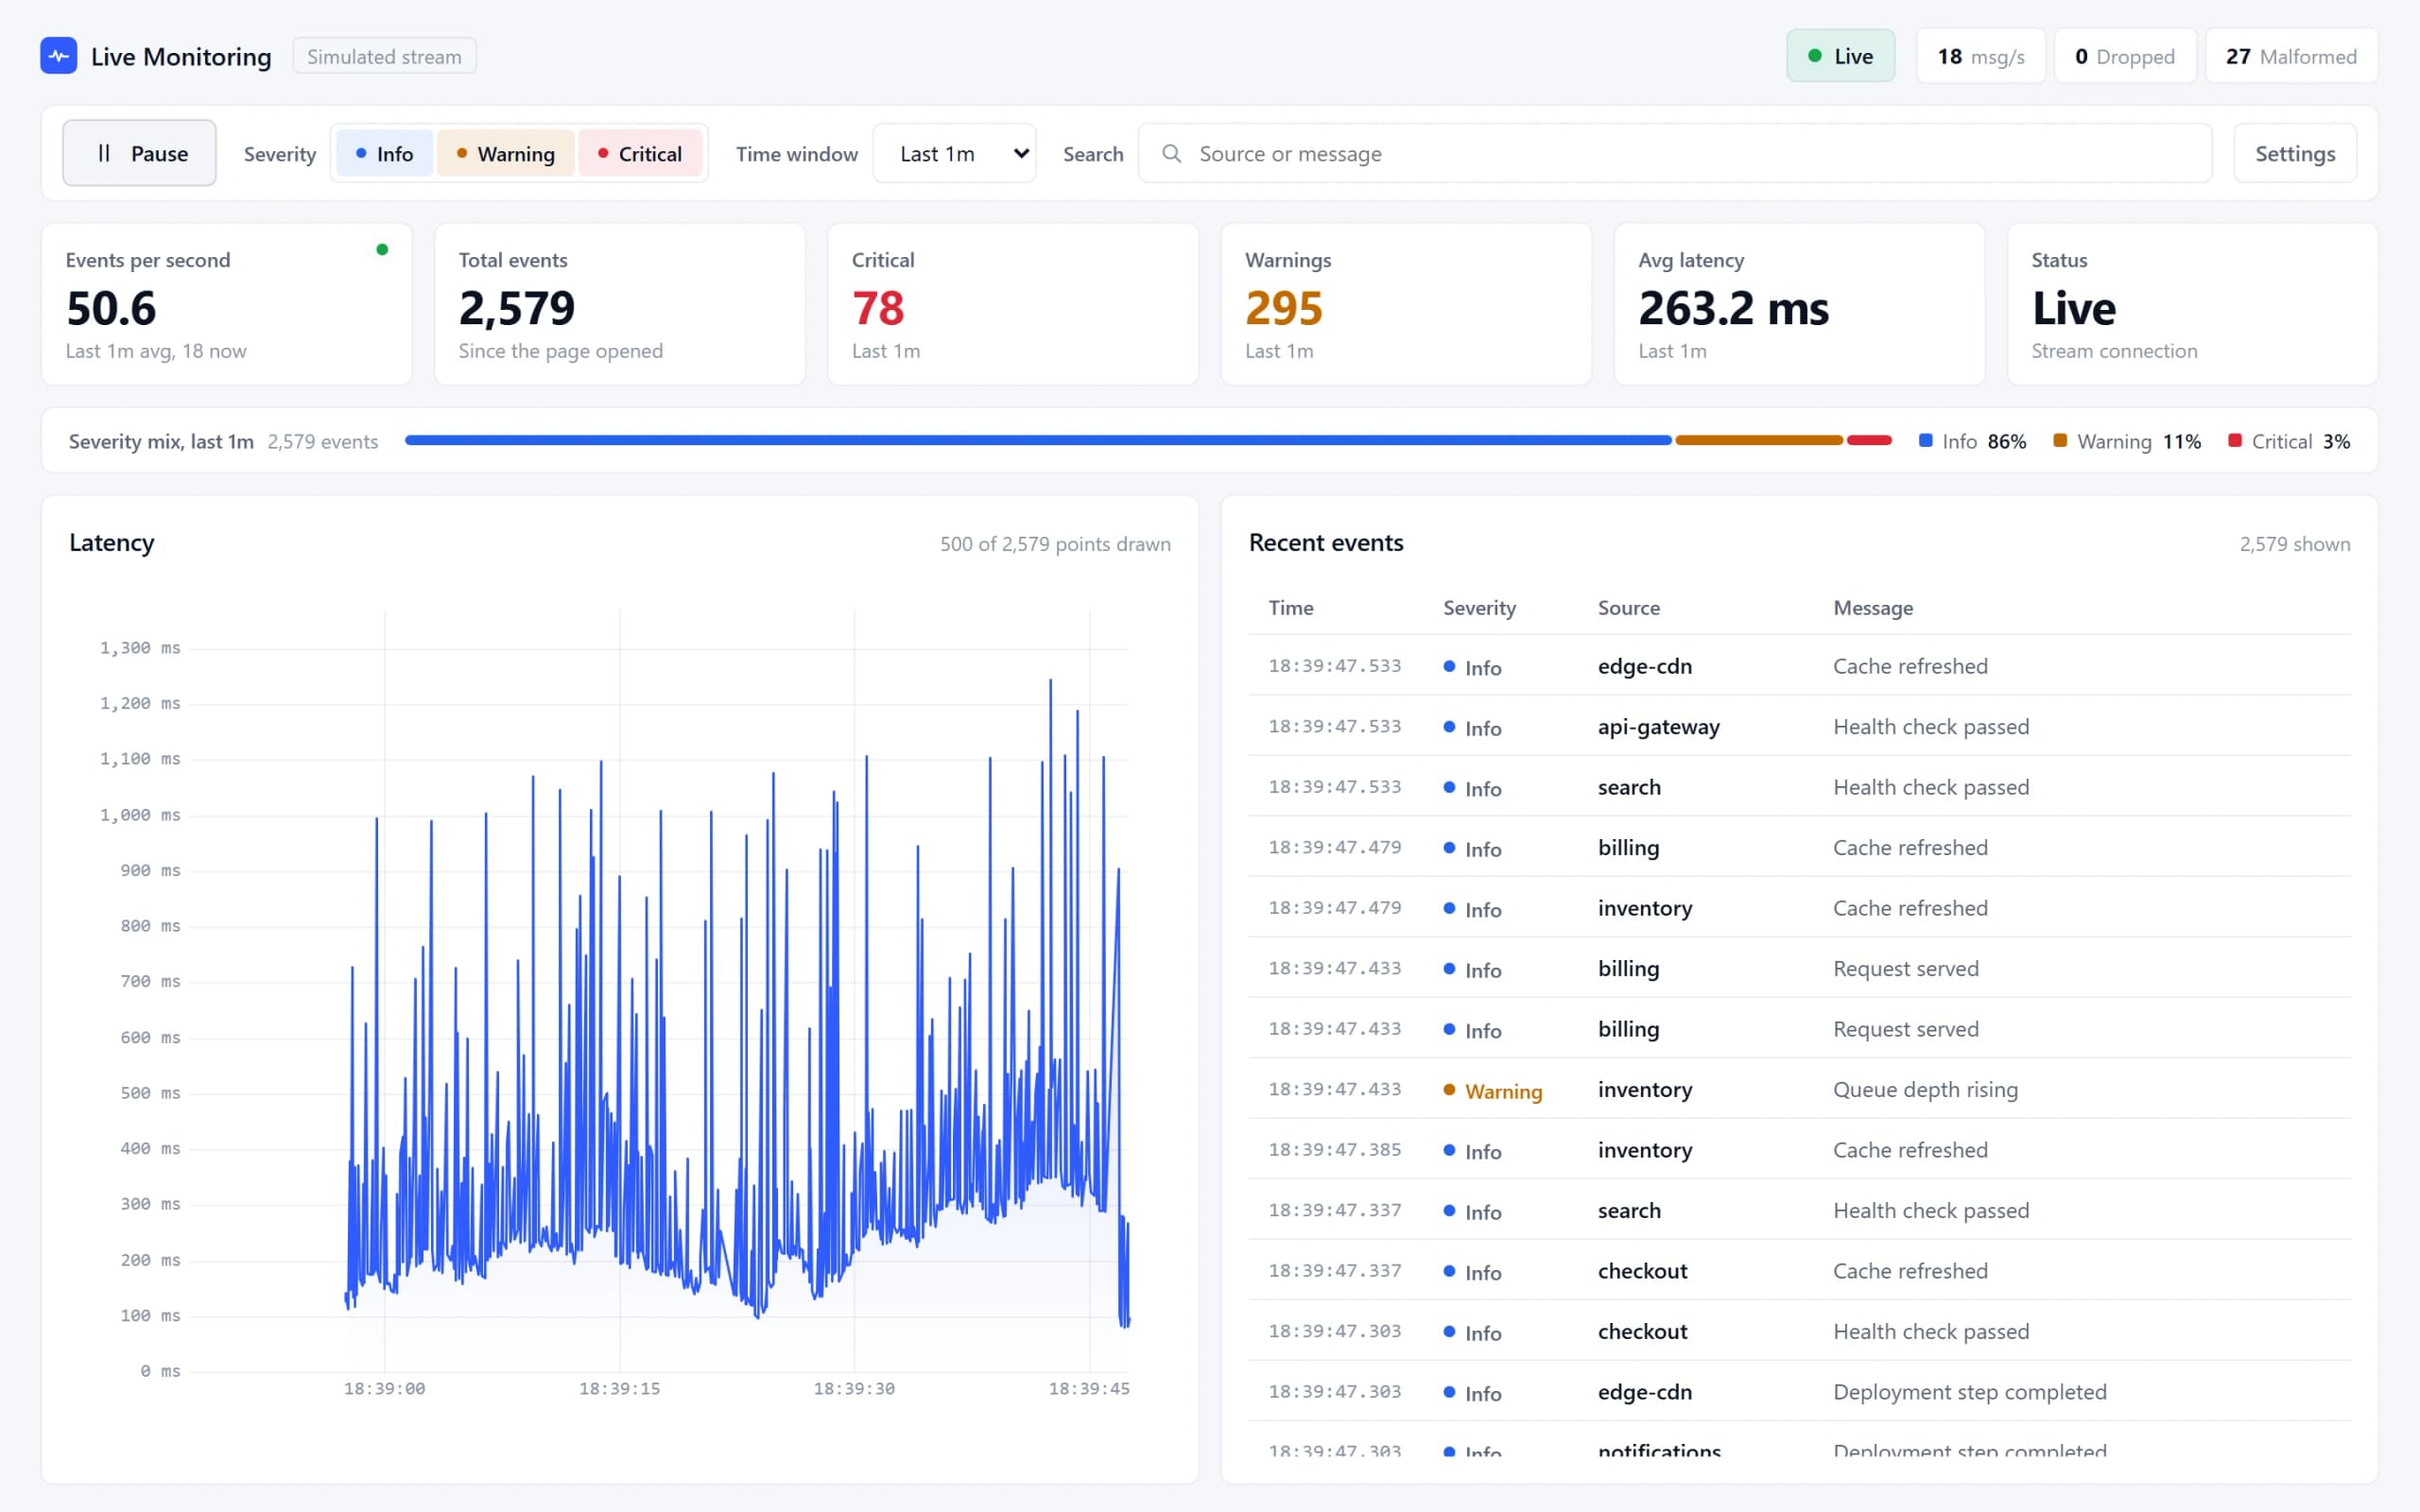
Task: Click the orange Warning legend square
Action: pos(2060,441)
